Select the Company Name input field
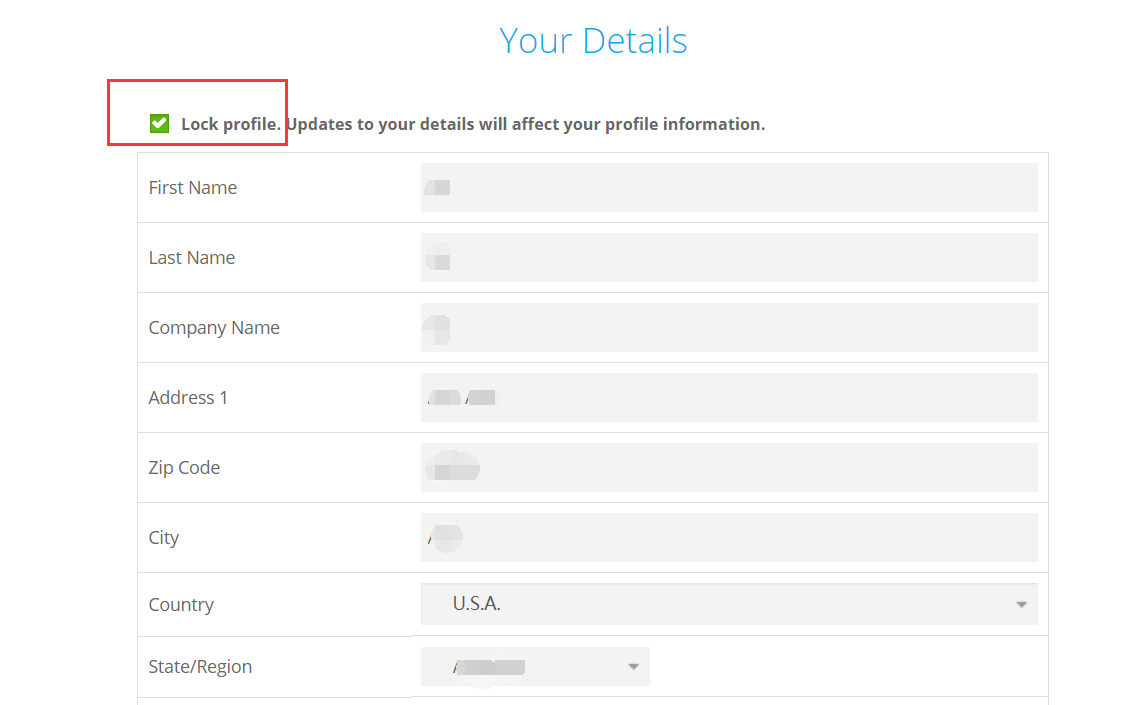 (729, 328)
